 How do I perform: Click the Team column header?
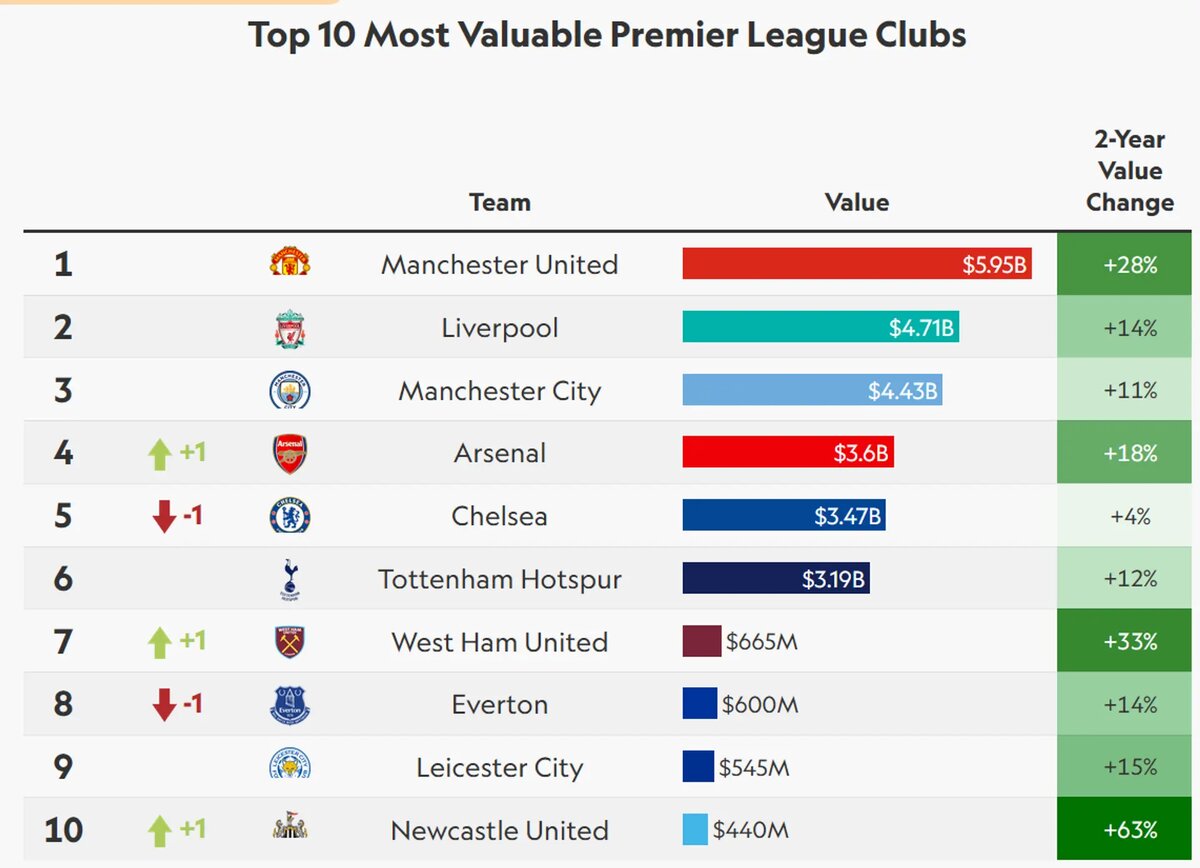500,202
